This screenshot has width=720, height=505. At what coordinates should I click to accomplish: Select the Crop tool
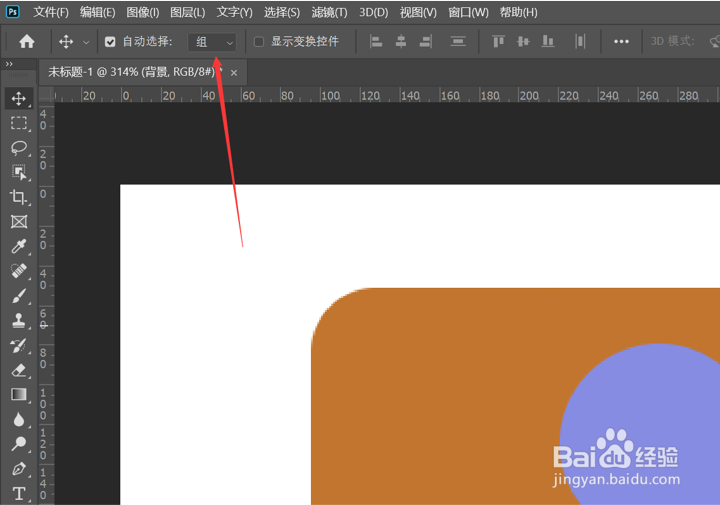pyautogui.click(x=19, y=197)
